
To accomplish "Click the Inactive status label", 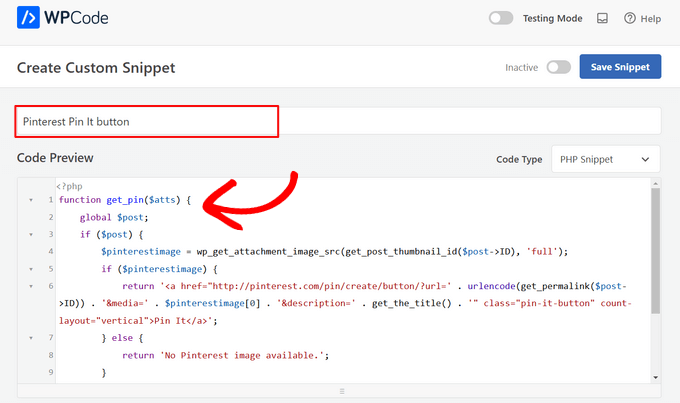I will coord(521,68).
